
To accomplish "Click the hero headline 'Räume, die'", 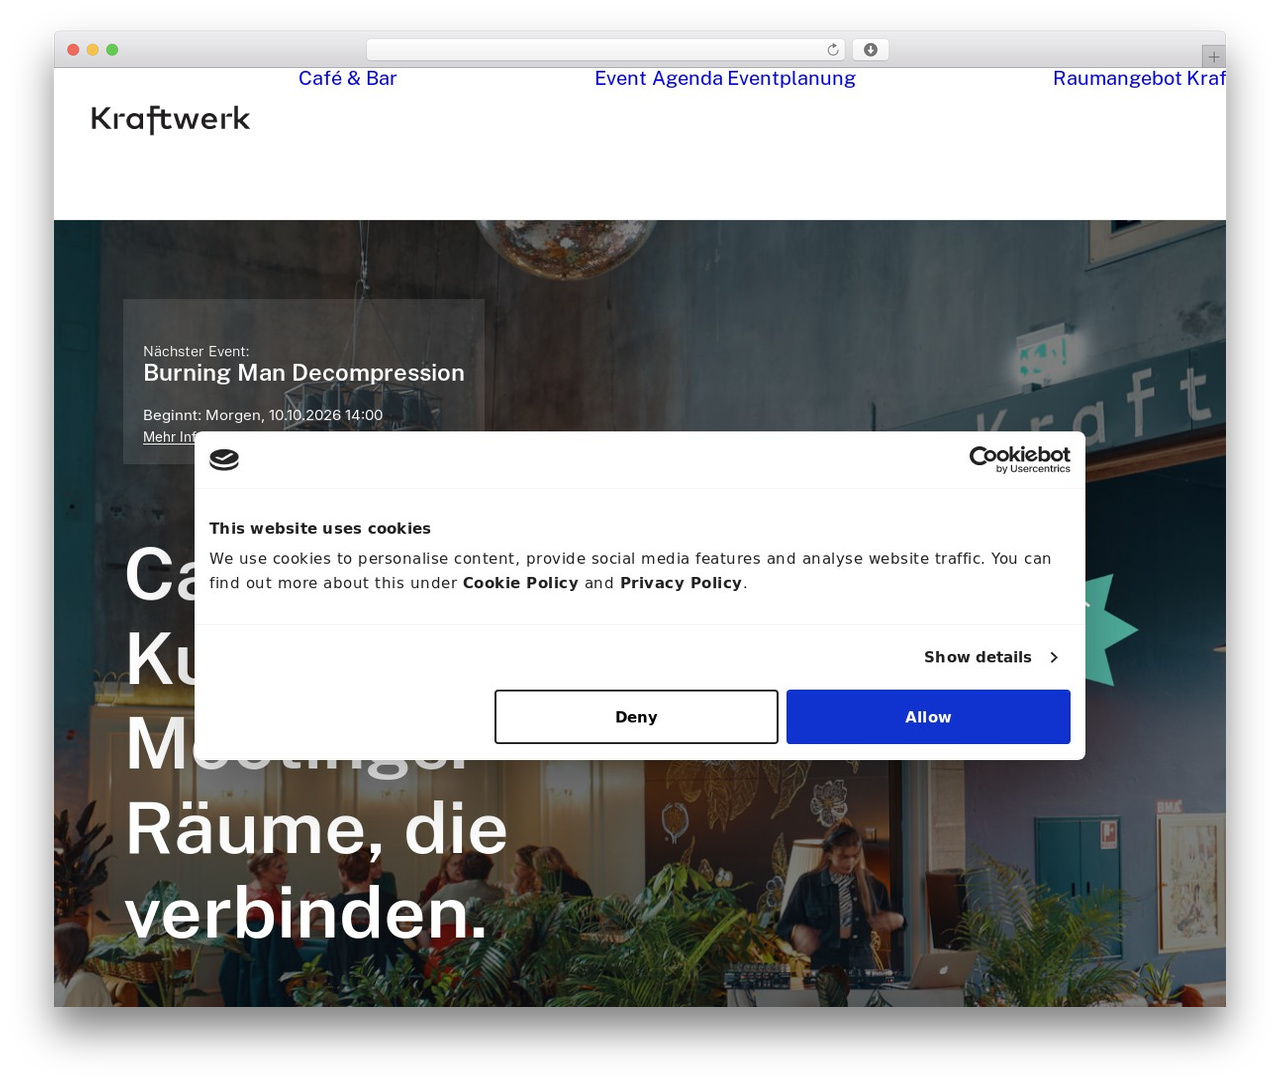I will (316, 830).
